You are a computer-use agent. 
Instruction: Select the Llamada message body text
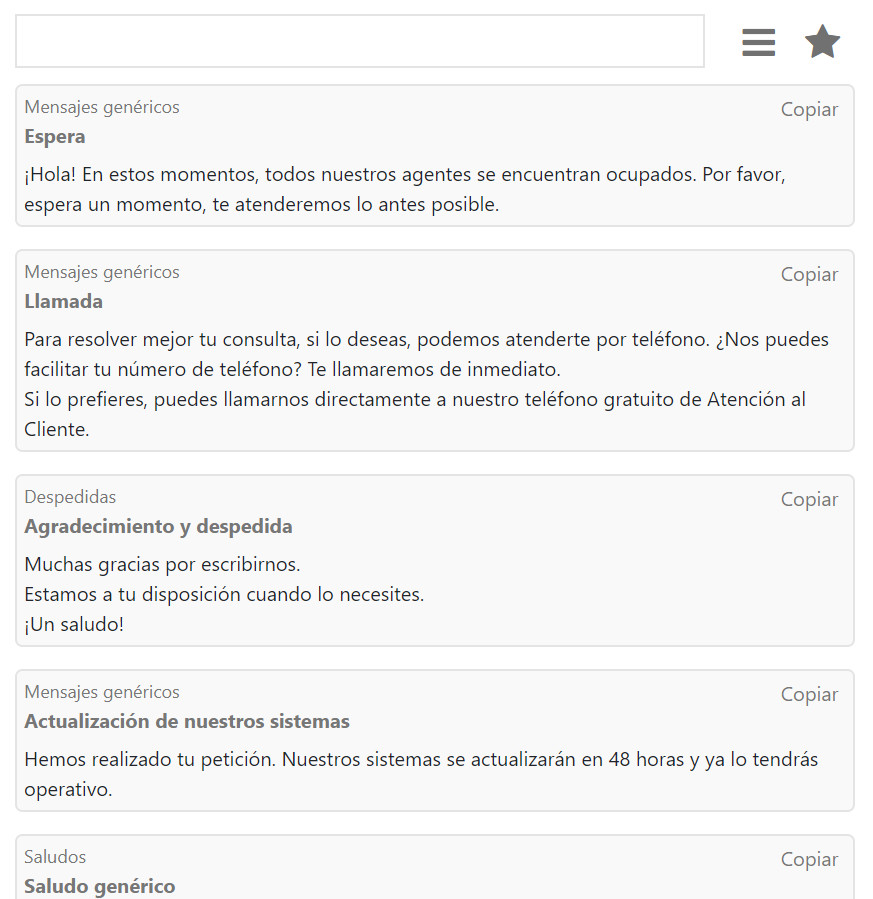coord(426,385)
